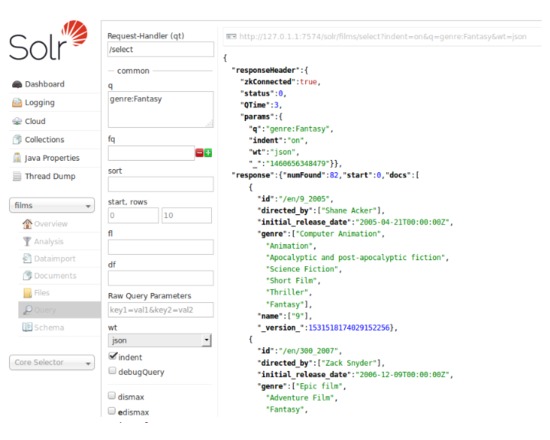Viewport: 550px width, 440px height.
Task: Click the fq filter query field
Action: click(151, 153)
